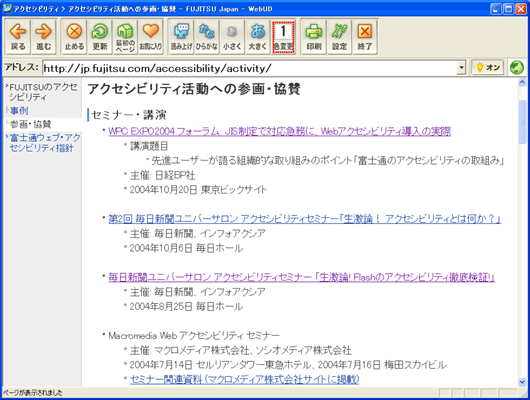Image resolution: width=530 pixels, height=400 pixels.
Task: Open the 事例 sidebar link
Action: click(x=19, y=110)
